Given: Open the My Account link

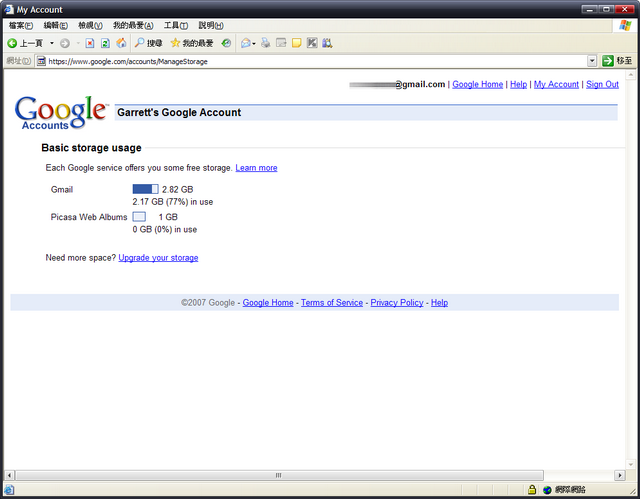Looking at the screenshot, I should click(556, 84).
